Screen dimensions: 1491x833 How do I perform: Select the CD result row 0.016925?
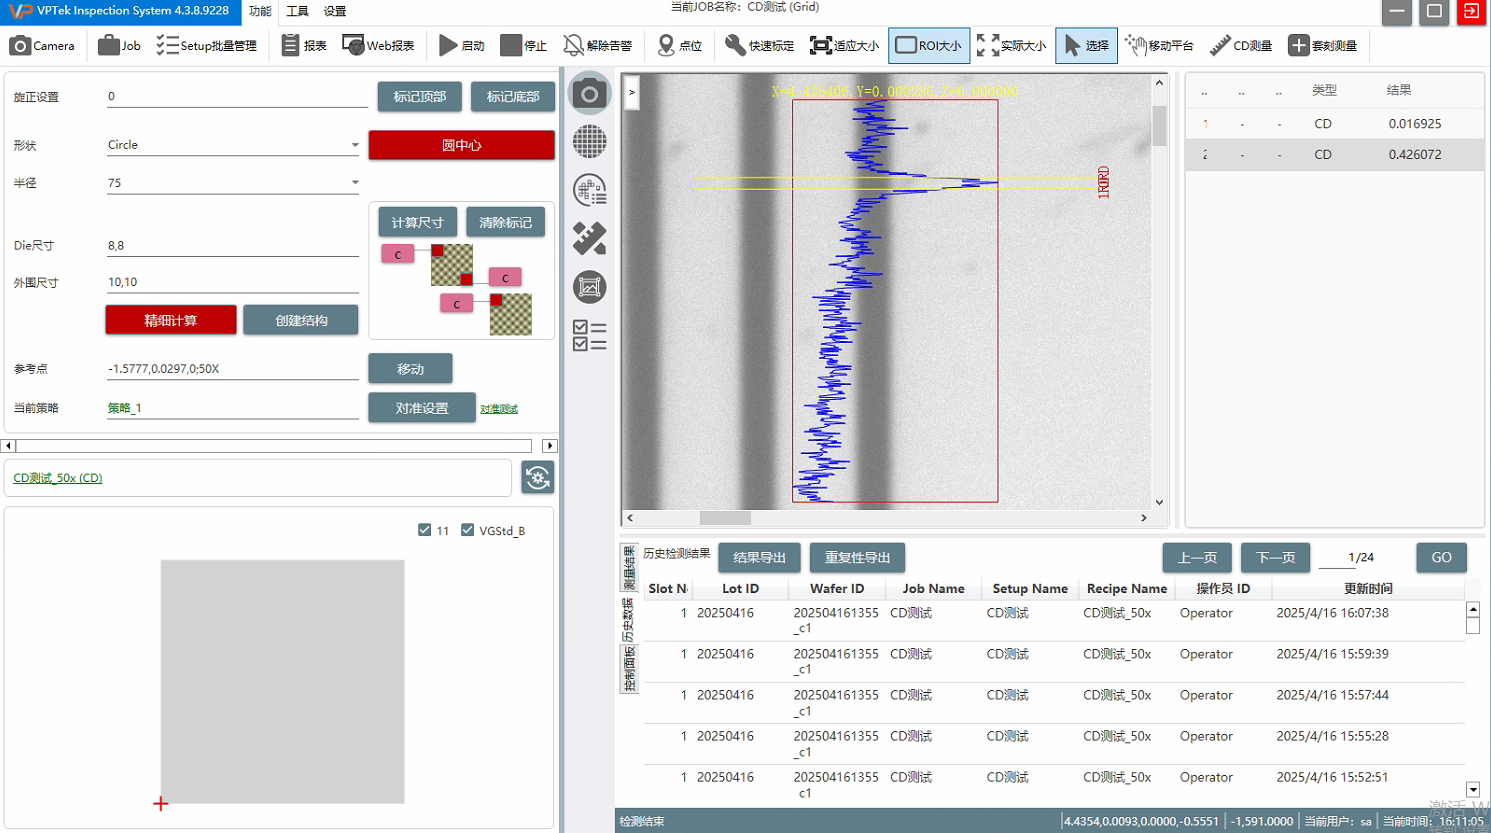click(x=1334, y=124)
